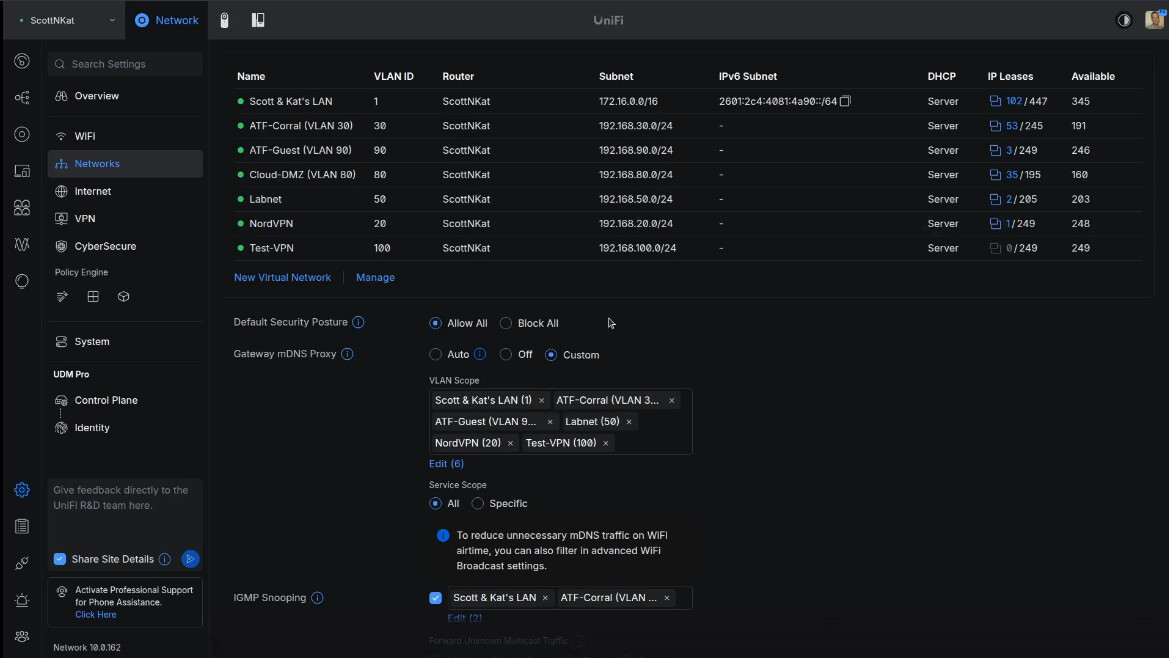Image resolution: width=1169 pixels, height=658 pixels.
Task: Click the alarm siren icon in sidebar
Action: (x=22, y=600)
